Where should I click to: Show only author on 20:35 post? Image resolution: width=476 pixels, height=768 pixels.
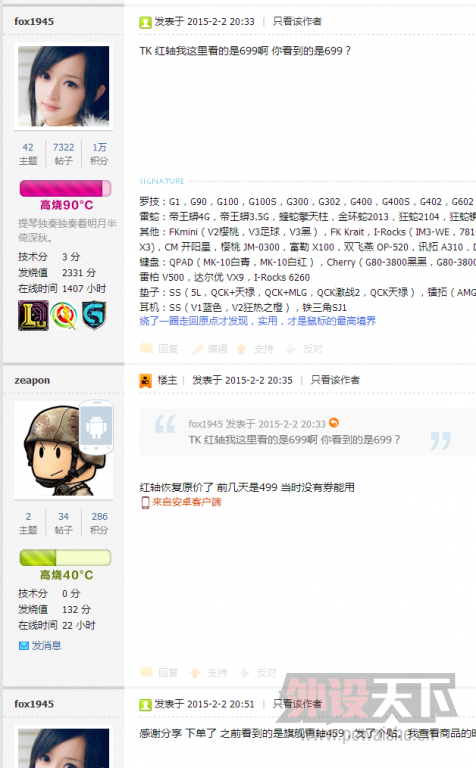coord(335,380)
